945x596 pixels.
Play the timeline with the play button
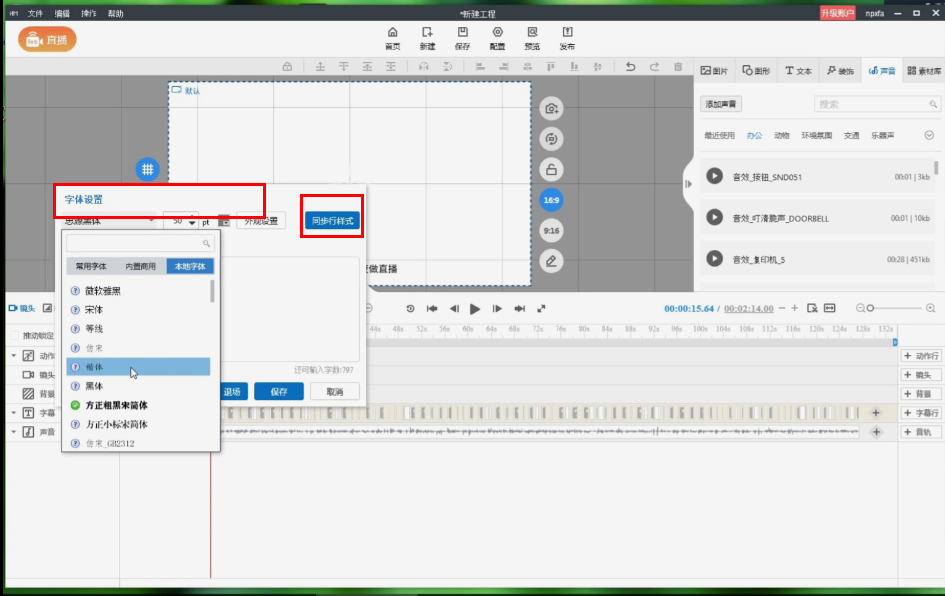pyautogui.click(x=475, y=309)
